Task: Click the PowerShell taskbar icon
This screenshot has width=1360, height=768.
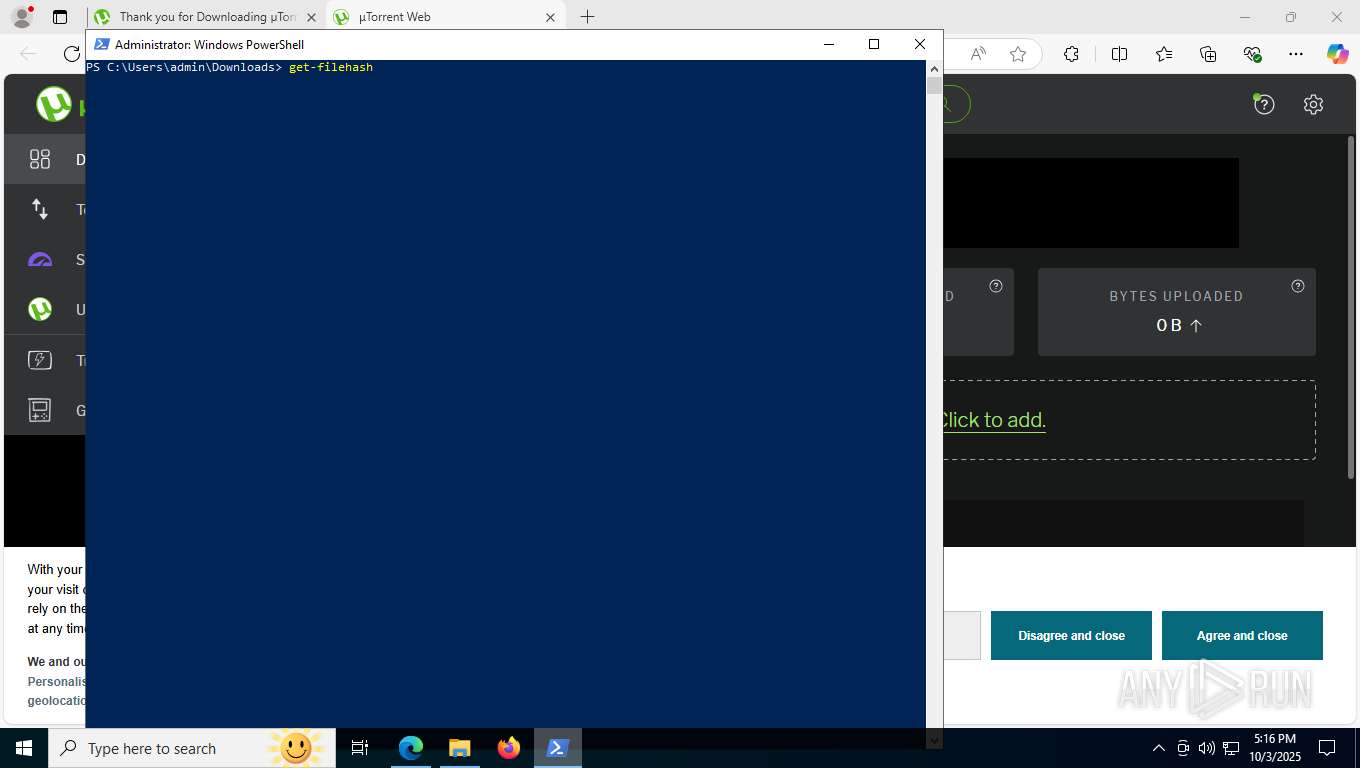Action: [x=558, y=748]
